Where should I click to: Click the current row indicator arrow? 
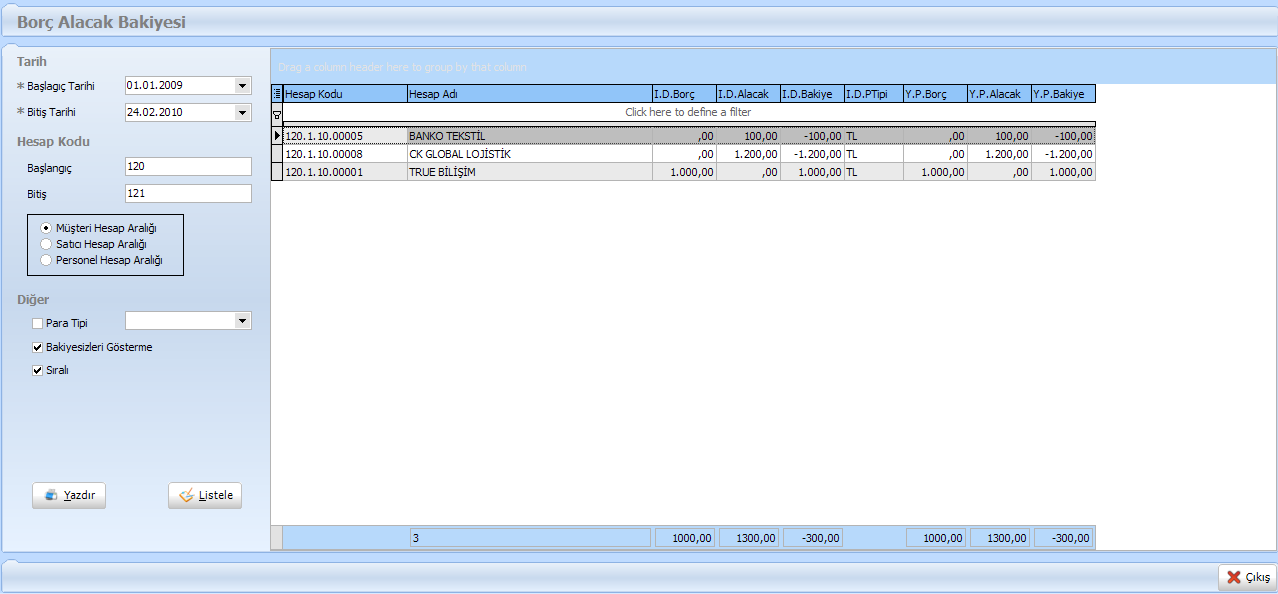point(277,135)
